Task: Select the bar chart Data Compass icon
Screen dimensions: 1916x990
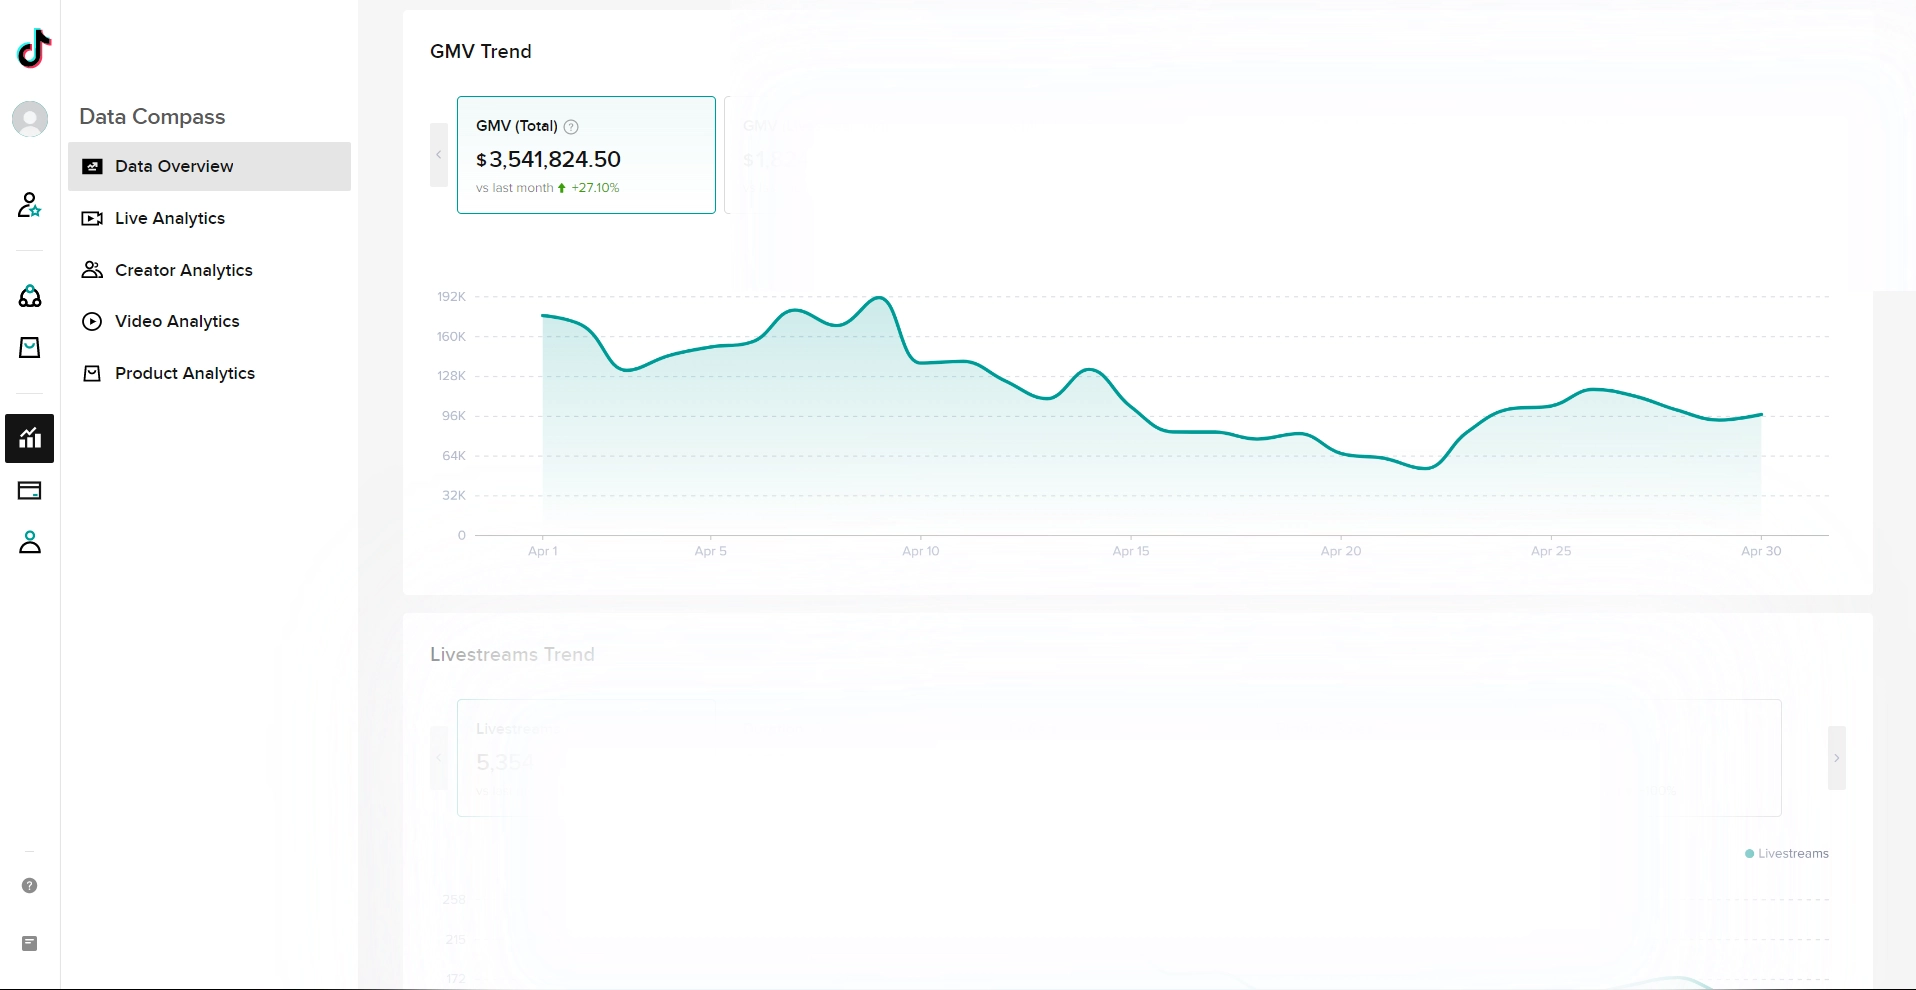Action: coord(30,438)
